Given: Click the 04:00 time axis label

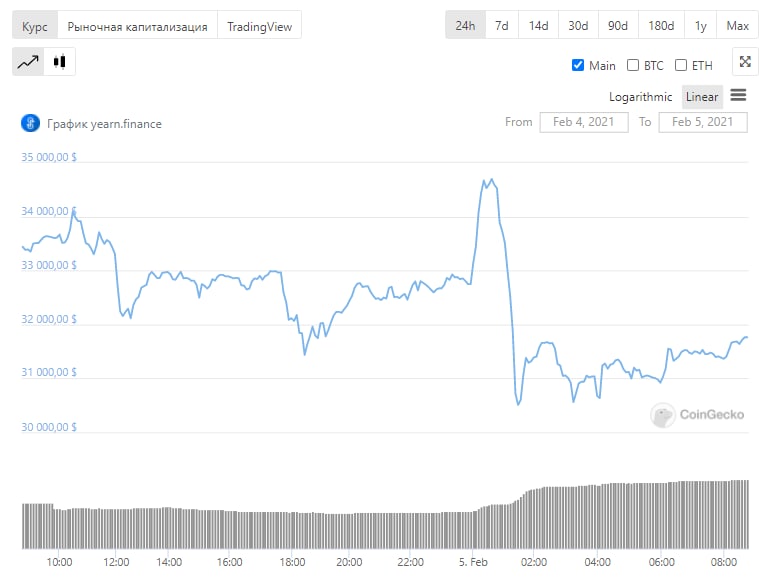Looking at the screenshot, I should click(597, 562).
